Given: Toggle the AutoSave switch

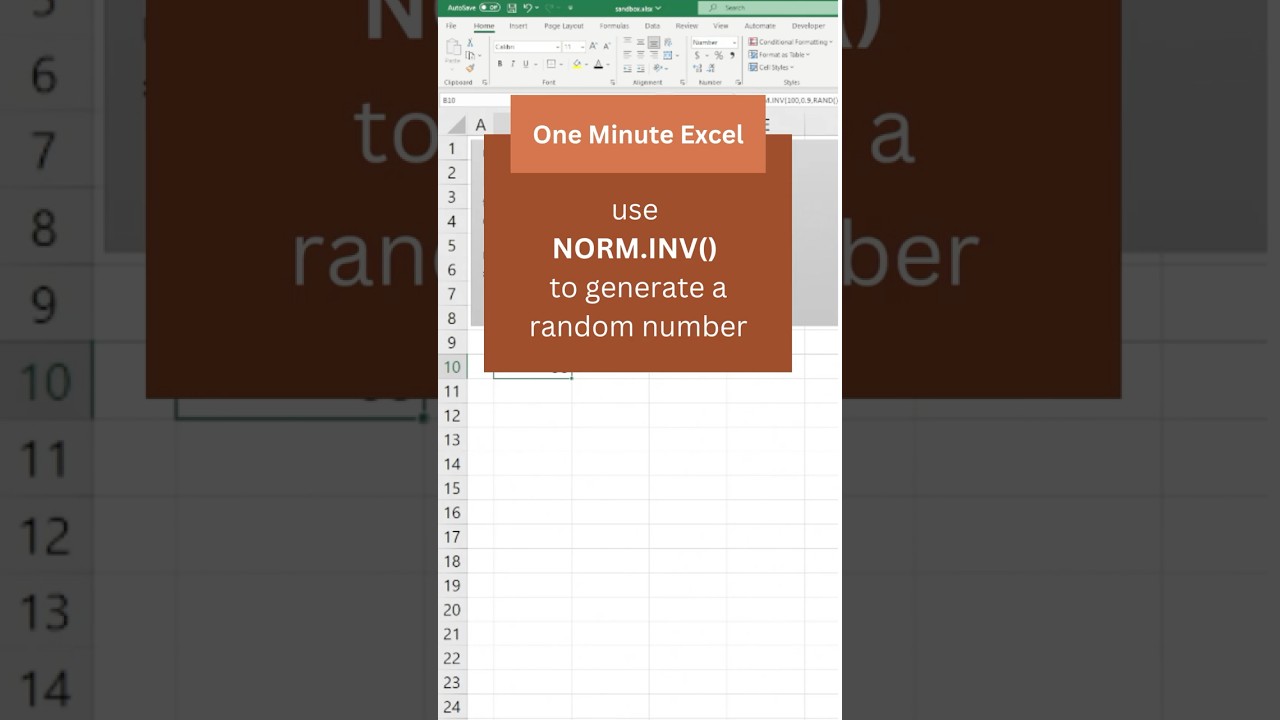Looking at the screenshot, I should (490, 7).
